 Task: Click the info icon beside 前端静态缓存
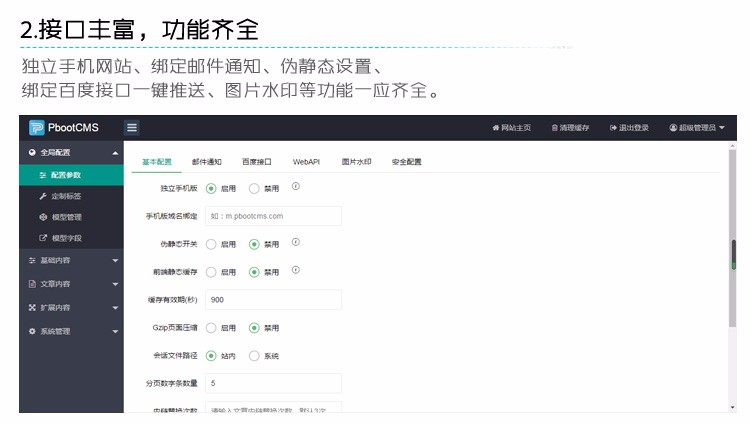click(x=296, y=270)
